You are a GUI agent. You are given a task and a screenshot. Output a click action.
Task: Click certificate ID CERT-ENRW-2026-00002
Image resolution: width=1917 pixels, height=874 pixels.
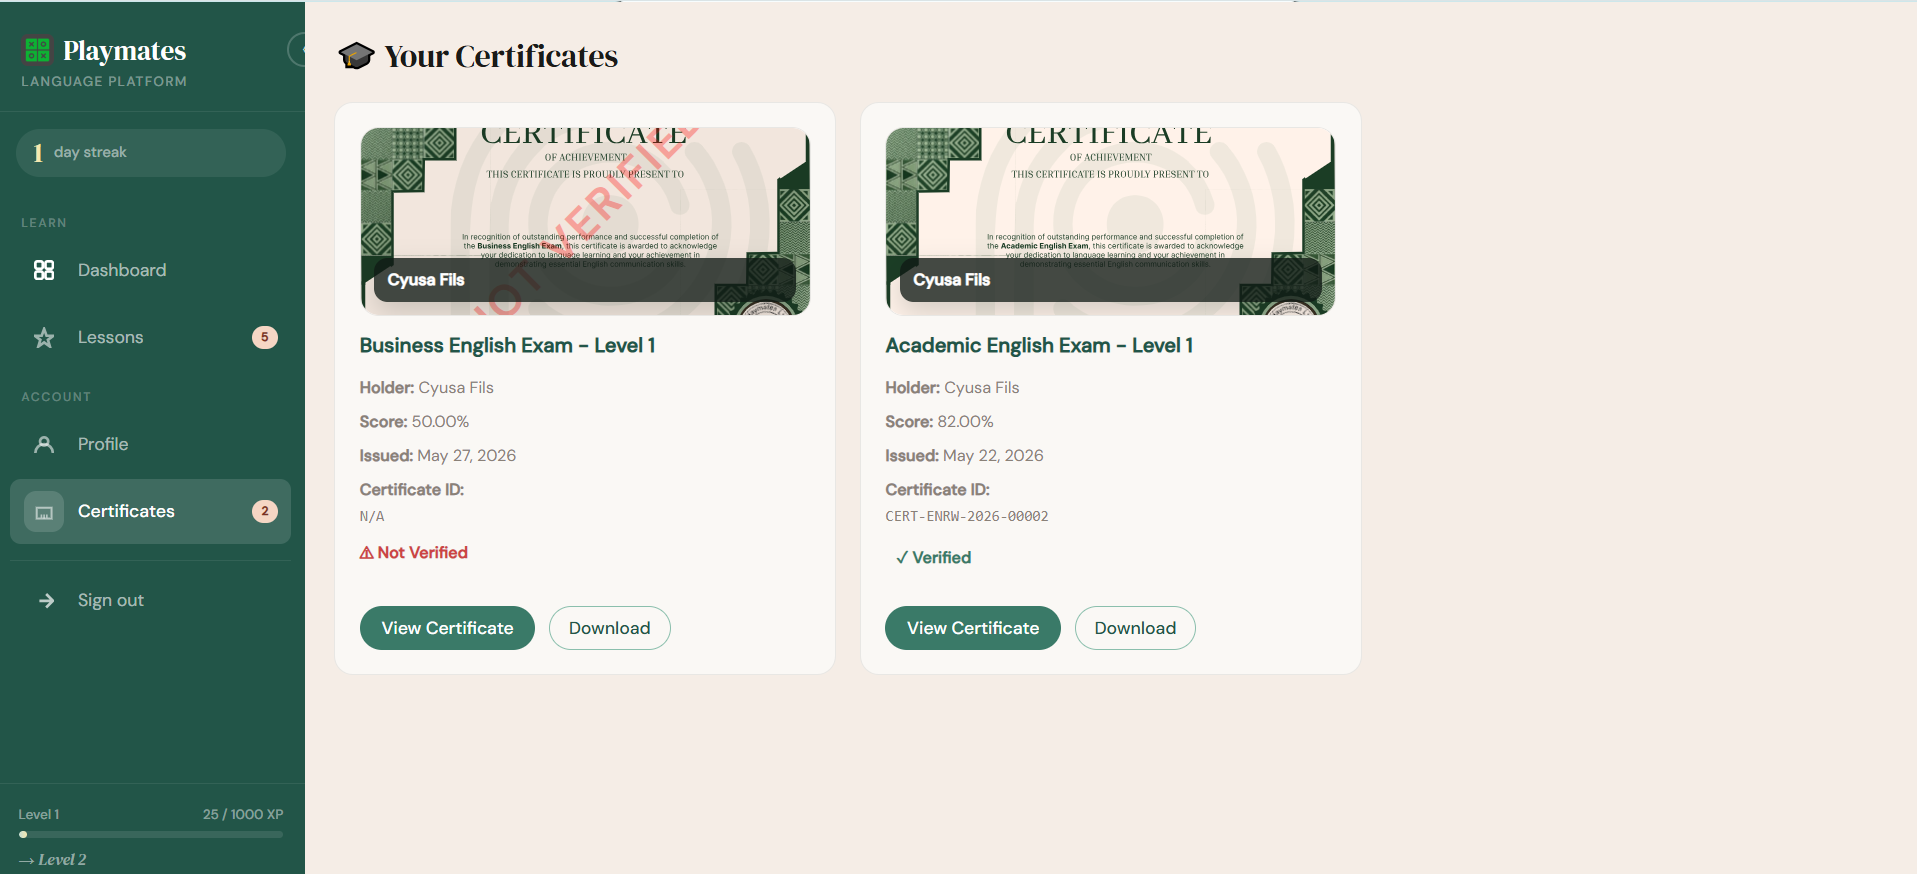(x=967, y=517)
